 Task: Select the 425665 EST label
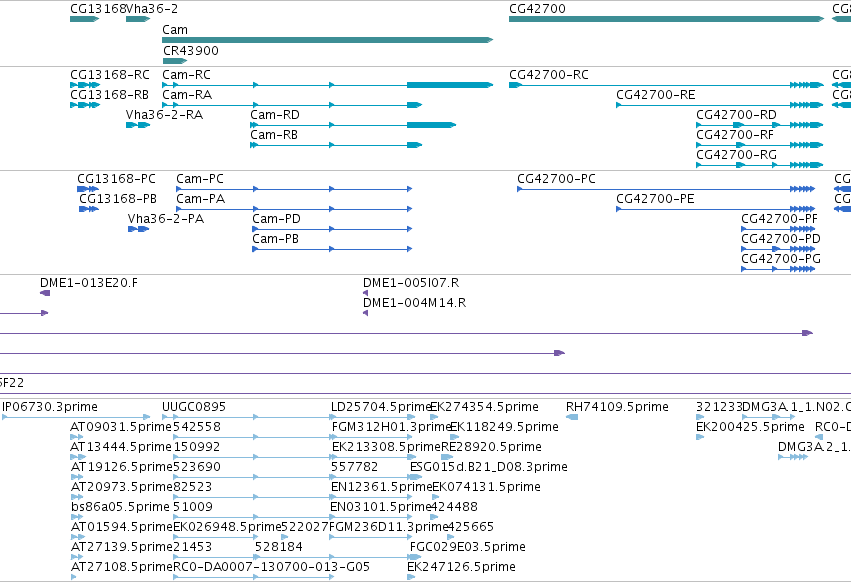point(471,528)
